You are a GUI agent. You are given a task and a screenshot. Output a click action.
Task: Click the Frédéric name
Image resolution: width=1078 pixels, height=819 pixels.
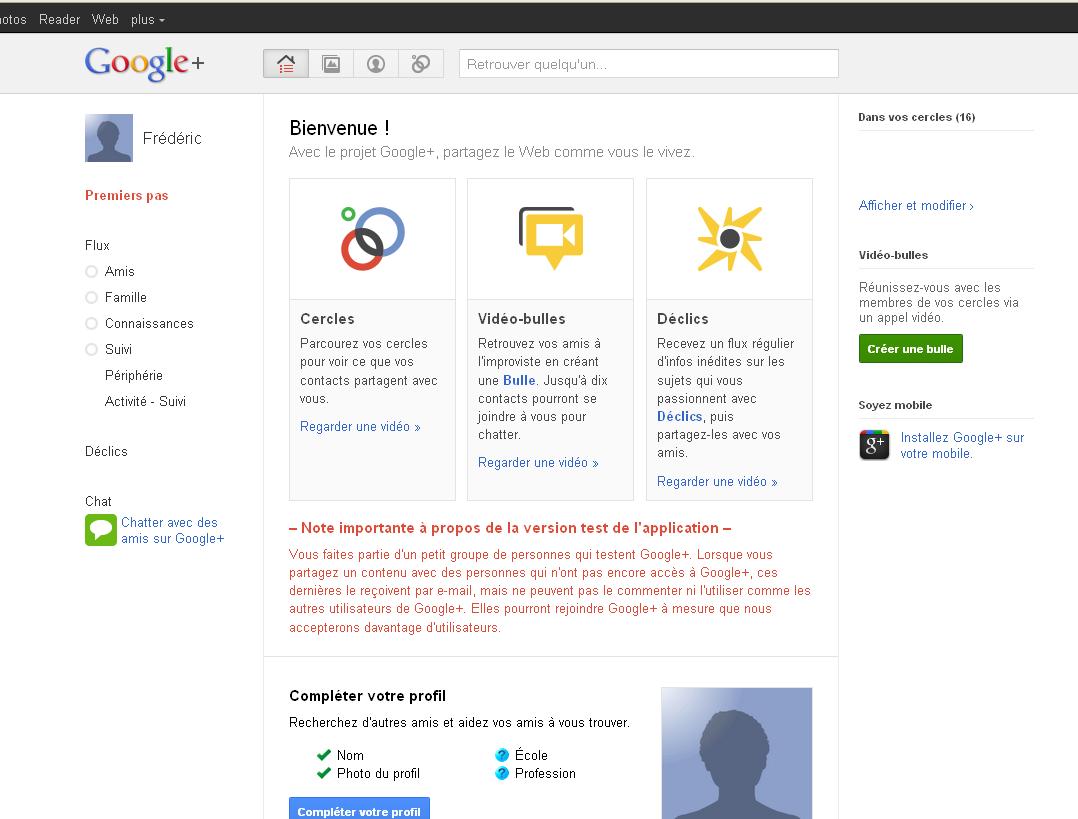pyautogui.click(x=172, y=138)
